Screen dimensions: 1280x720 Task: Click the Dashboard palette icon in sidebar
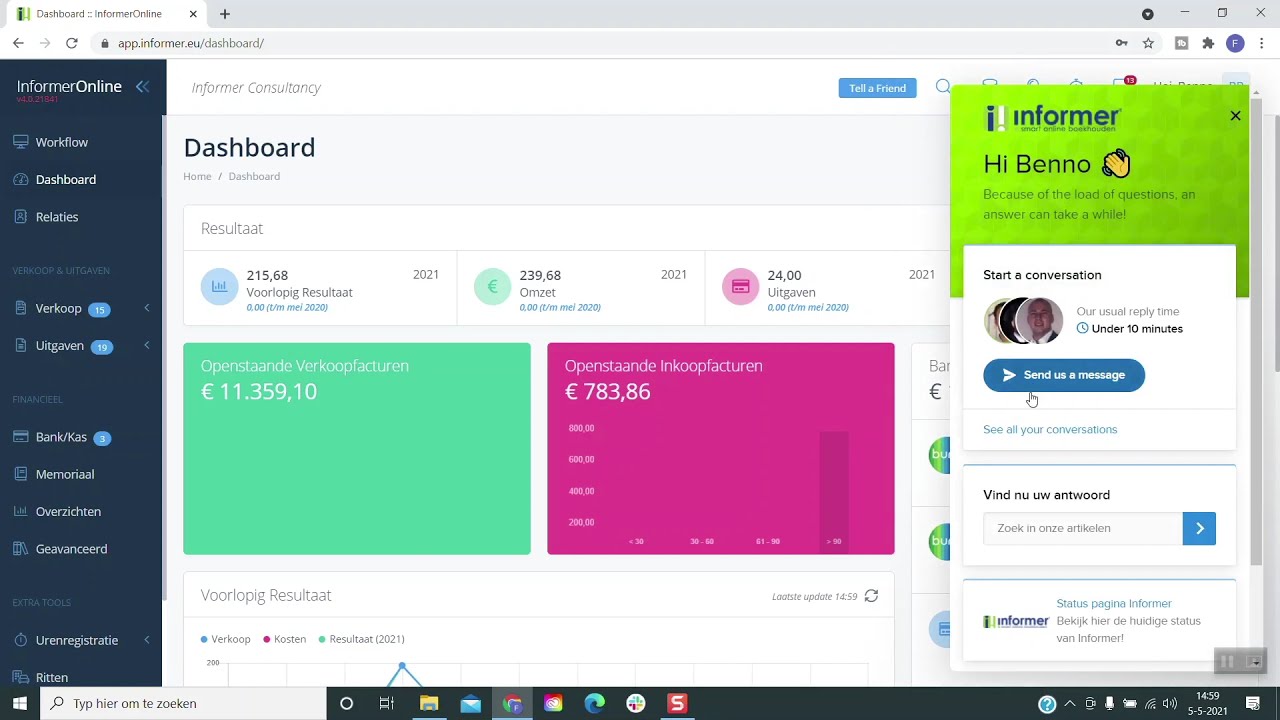tap(20, 179)
